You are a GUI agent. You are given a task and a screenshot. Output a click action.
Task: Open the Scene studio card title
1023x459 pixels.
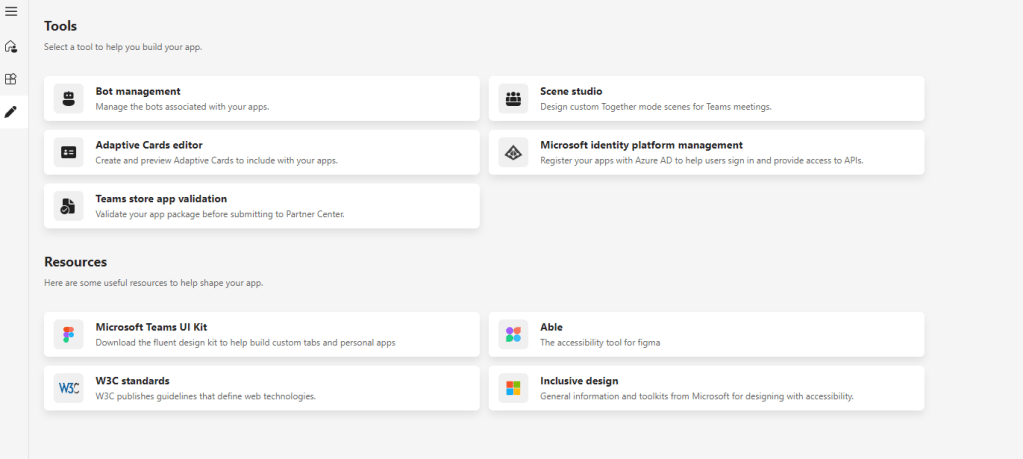tap(571, 91)
